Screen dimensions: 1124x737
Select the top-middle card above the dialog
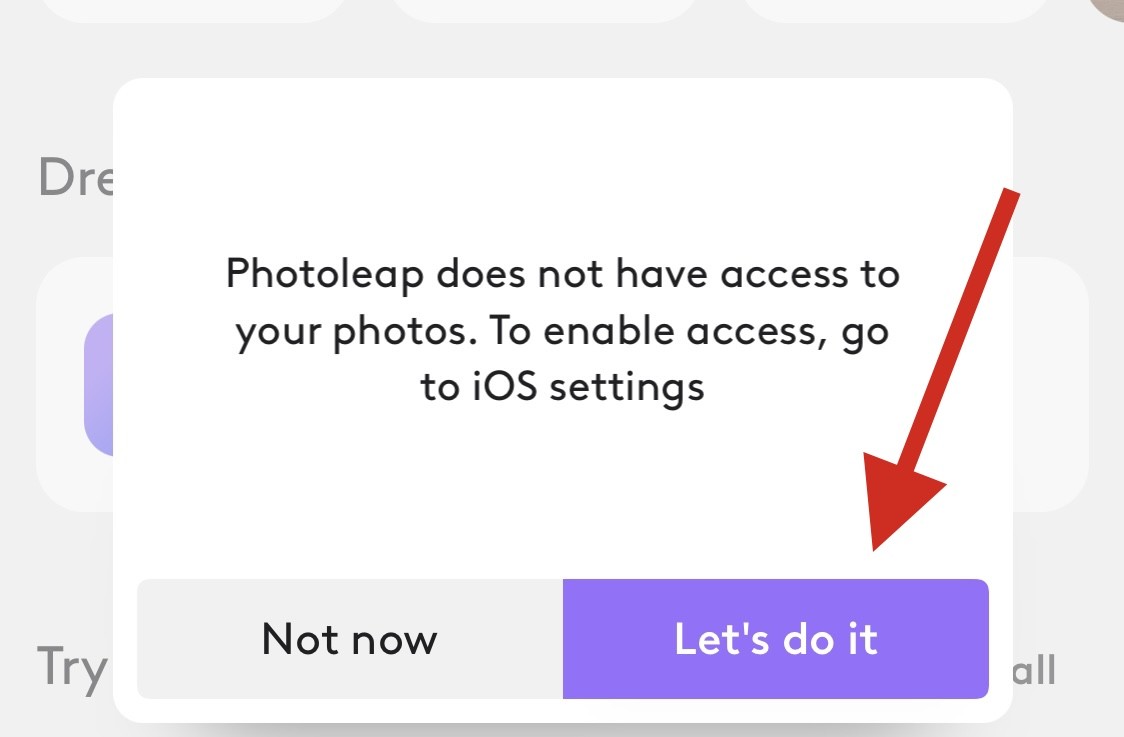pyautogui.click(x=545, y=9)
